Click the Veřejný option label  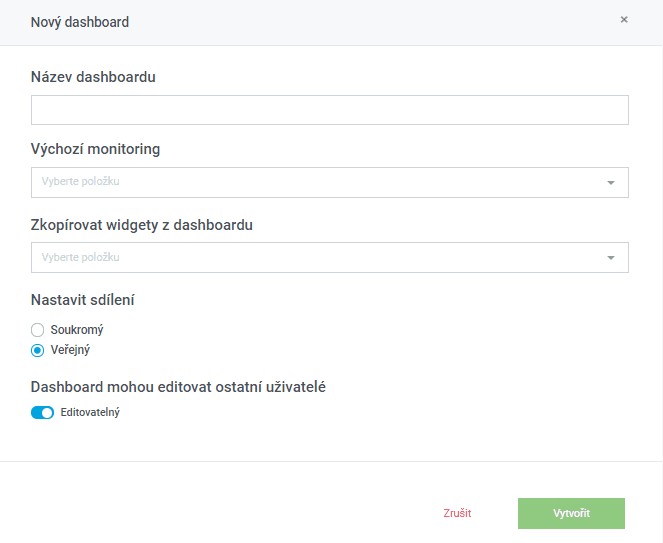(71, 350)
